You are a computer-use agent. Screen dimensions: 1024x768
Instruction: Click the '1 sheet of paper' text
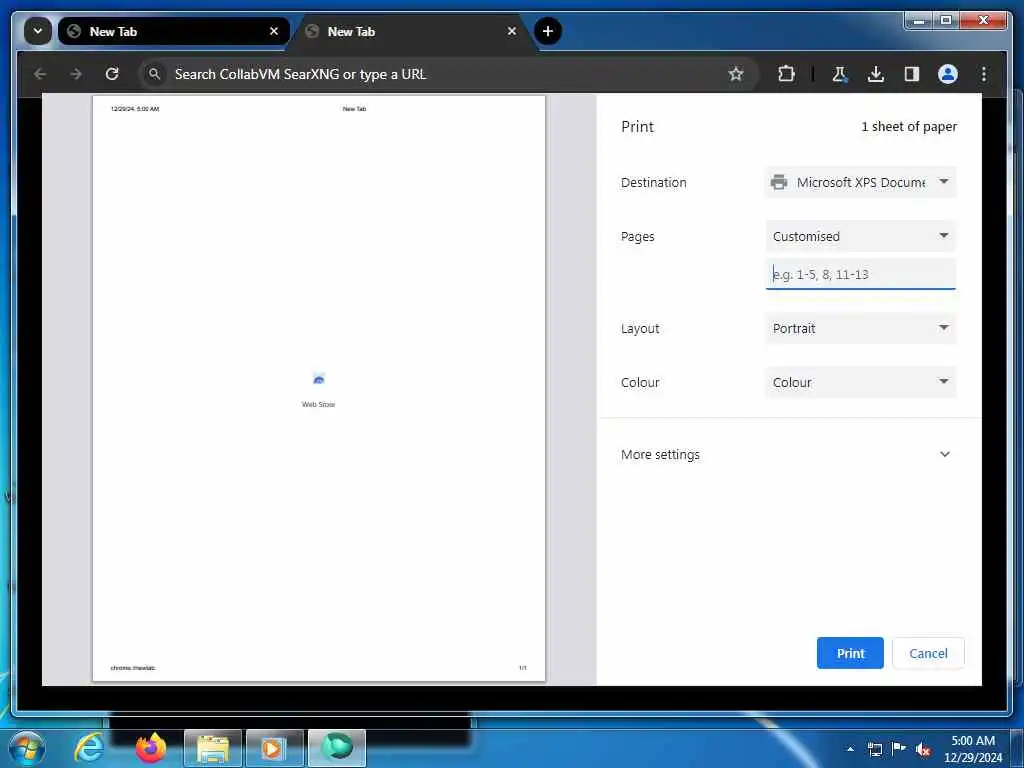909,127
